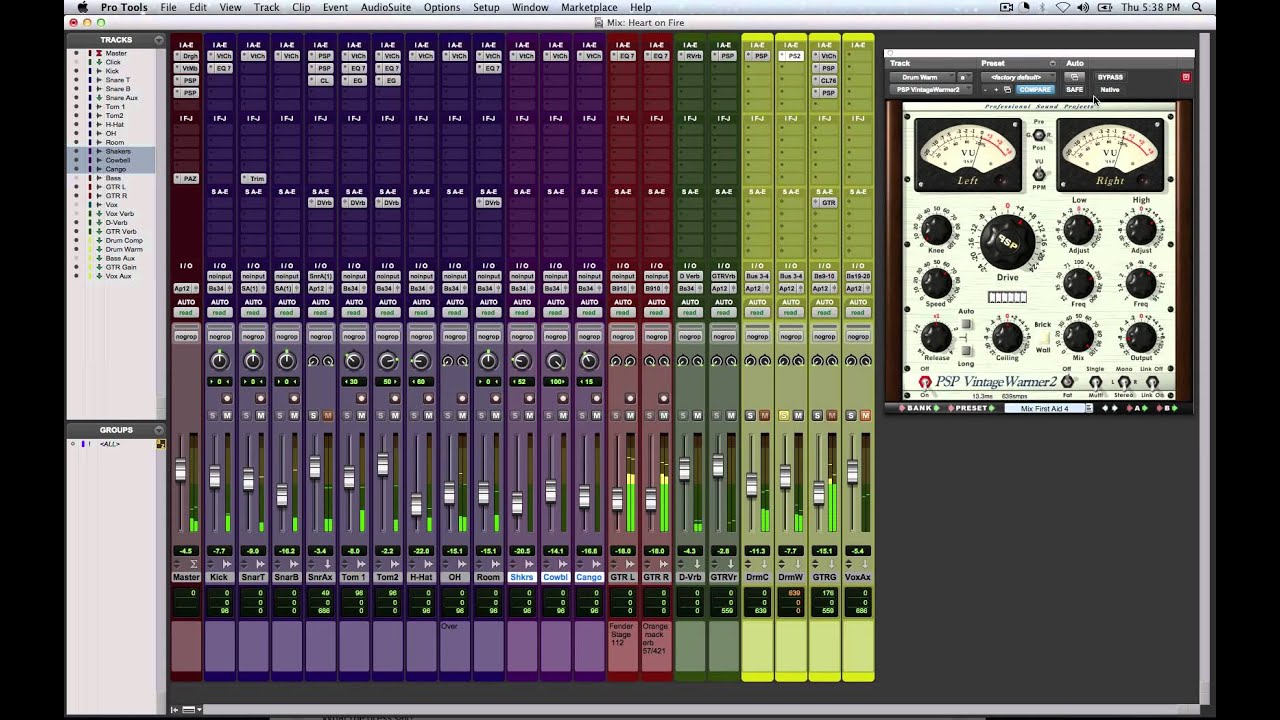Screen dimensions: 1280x720
Task: Click the plugin target button in Auto section
Action: click(1075, 77)
